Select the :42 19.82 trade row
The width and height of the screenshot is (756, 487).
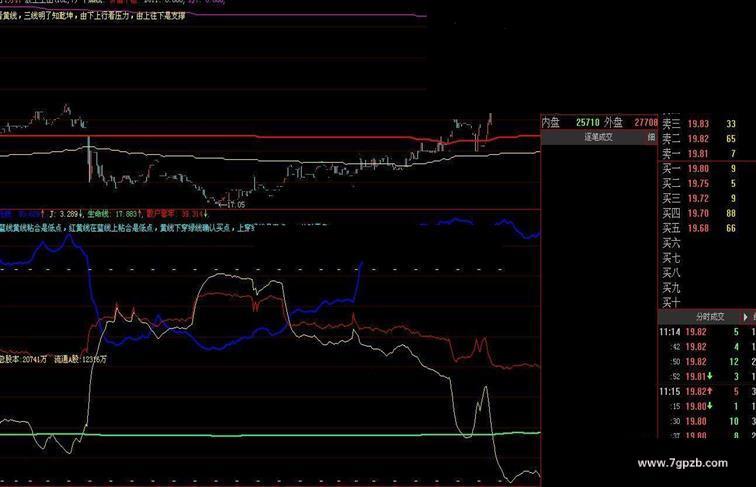coord(707,347)
